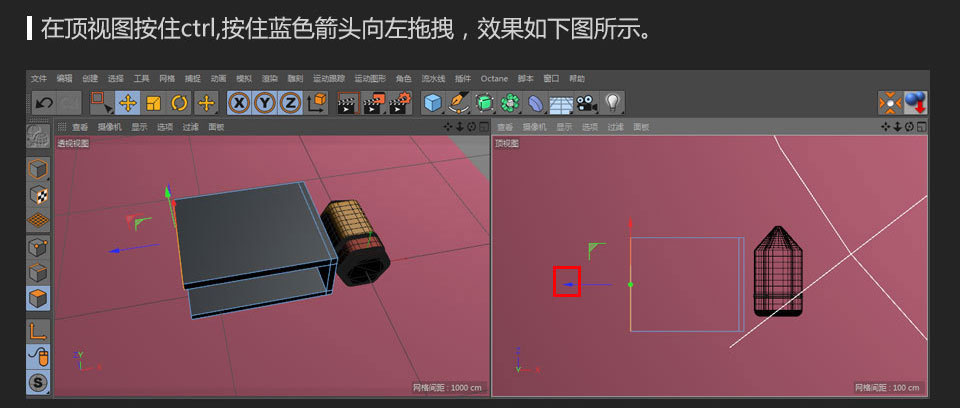Open the Camera object dropdown
Screen dimensions: 960x408
(x=587, y=103)
